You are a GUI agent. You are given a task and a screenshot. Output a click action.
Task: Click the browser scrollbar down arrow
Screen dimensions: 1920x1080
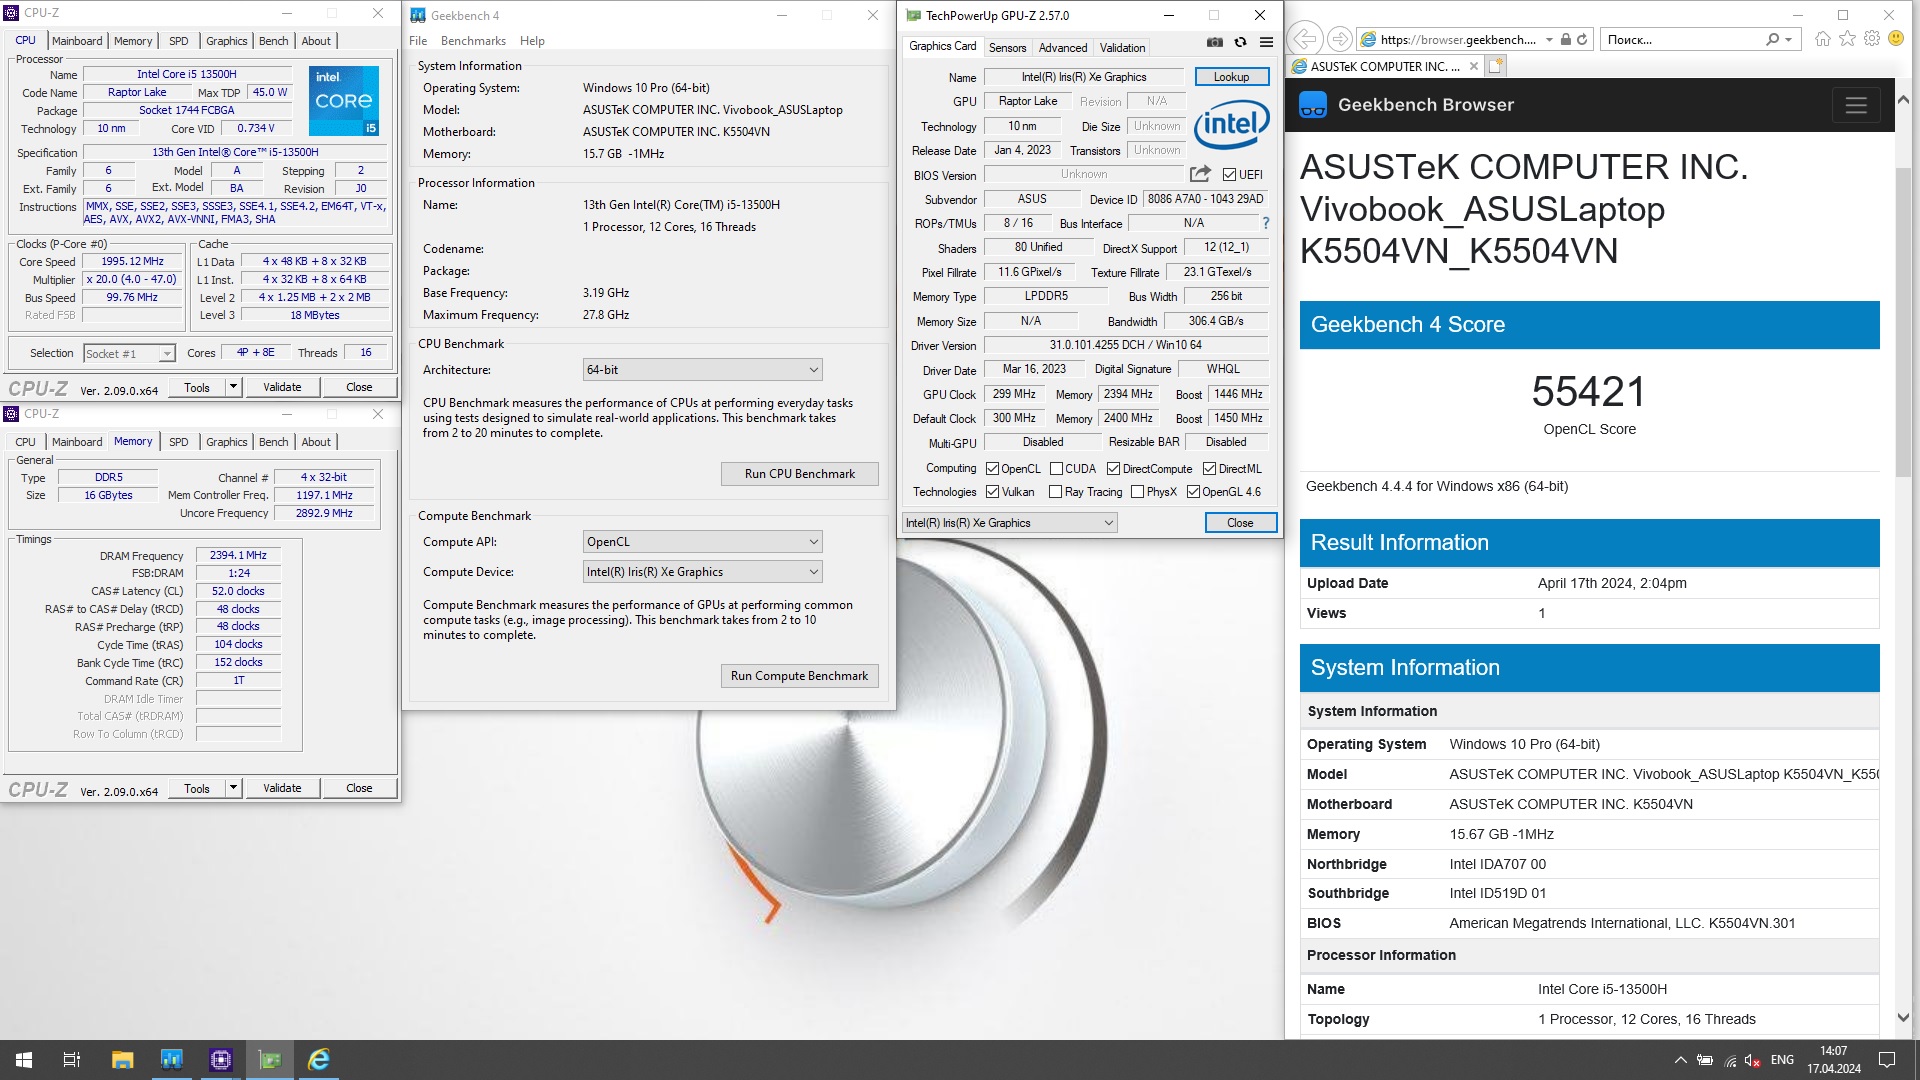pyautogui.click(x=1903, y=1017)
